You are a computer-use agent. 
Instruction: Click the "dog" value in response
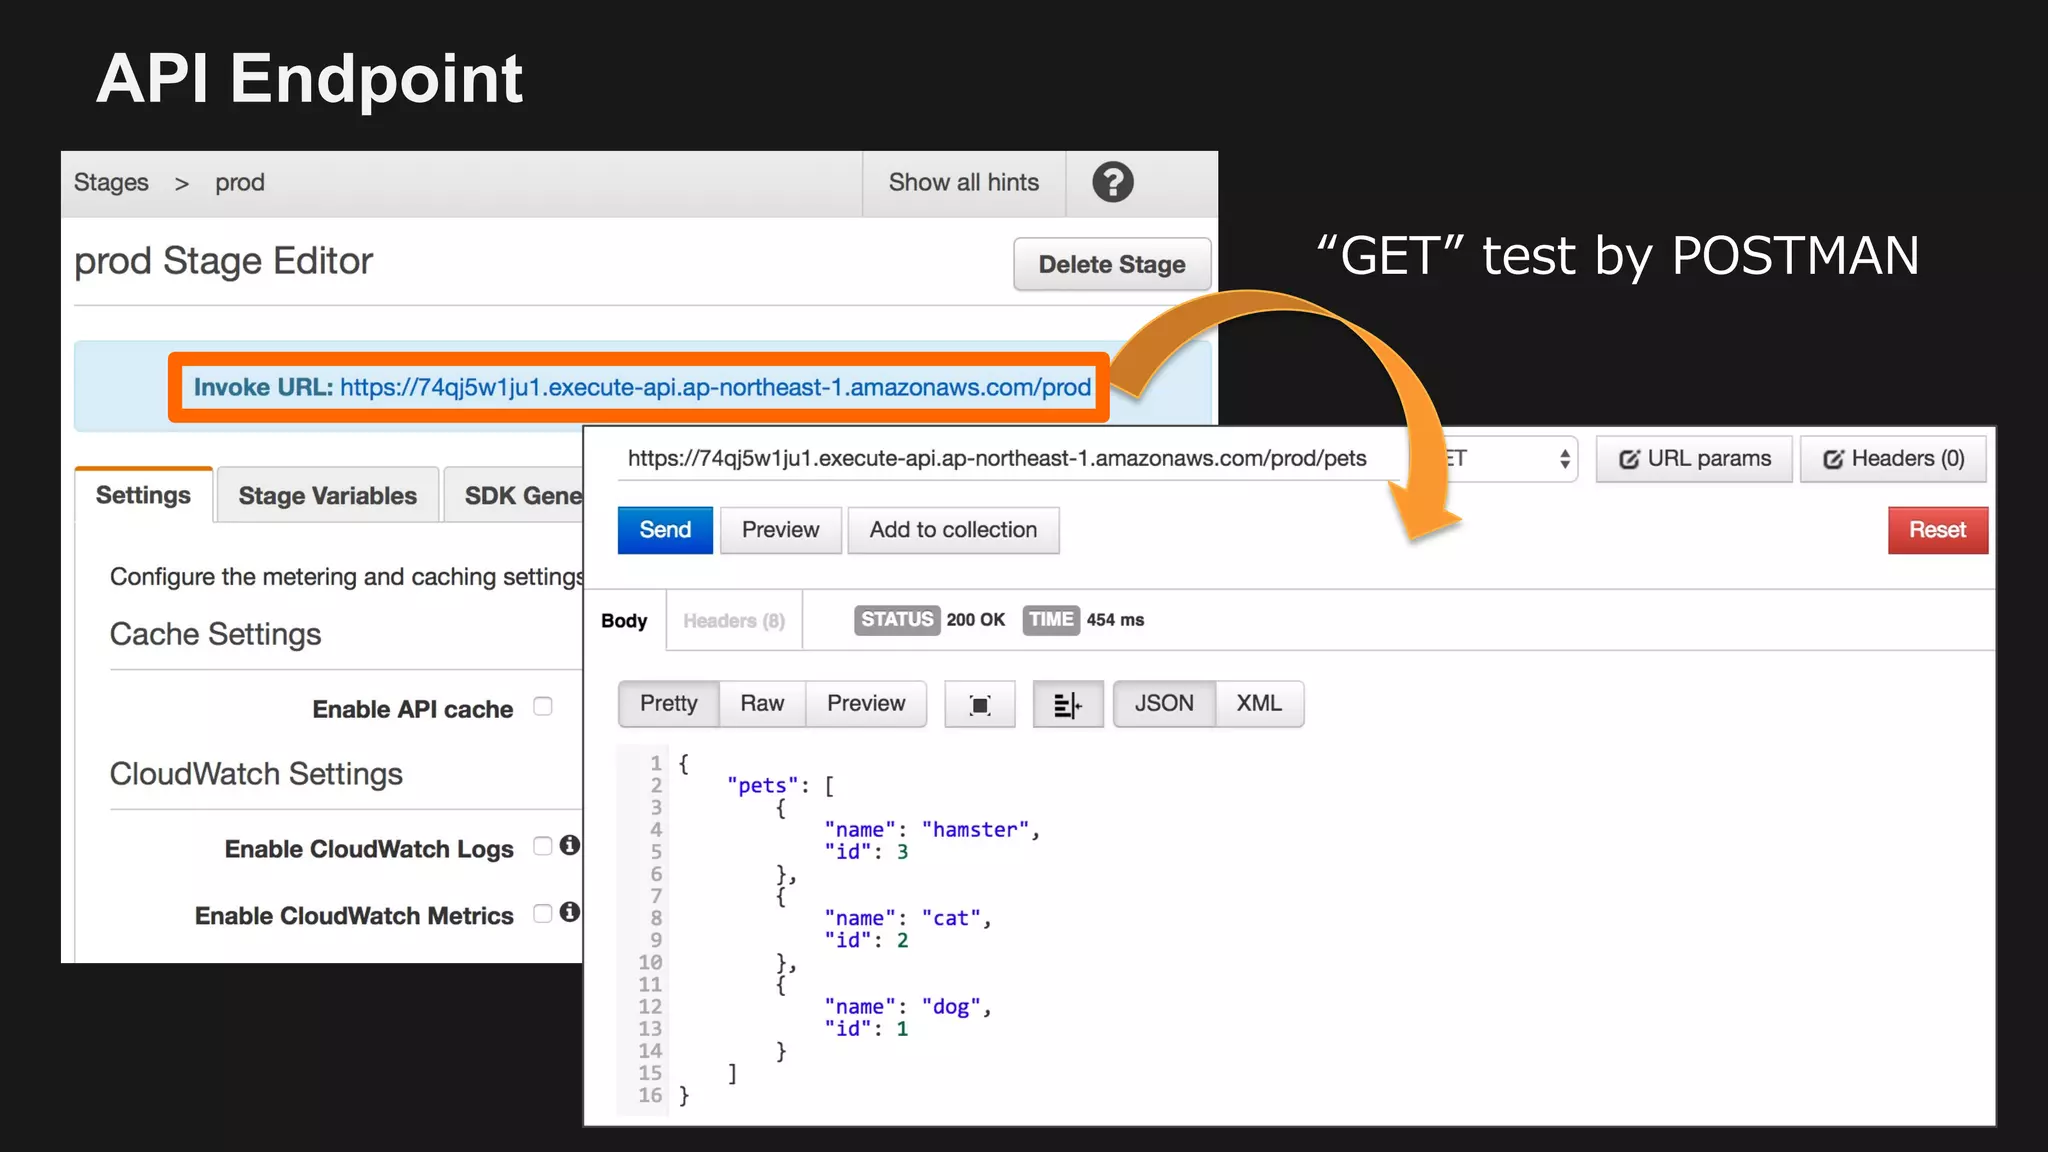tap(951, 1007)
